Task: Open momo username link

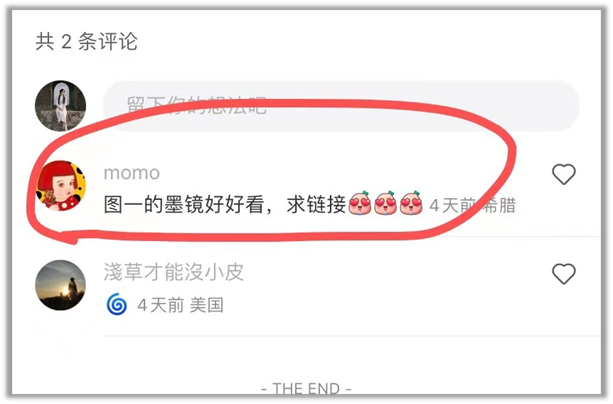Action: pyautogui.click(x=132, y=173)
